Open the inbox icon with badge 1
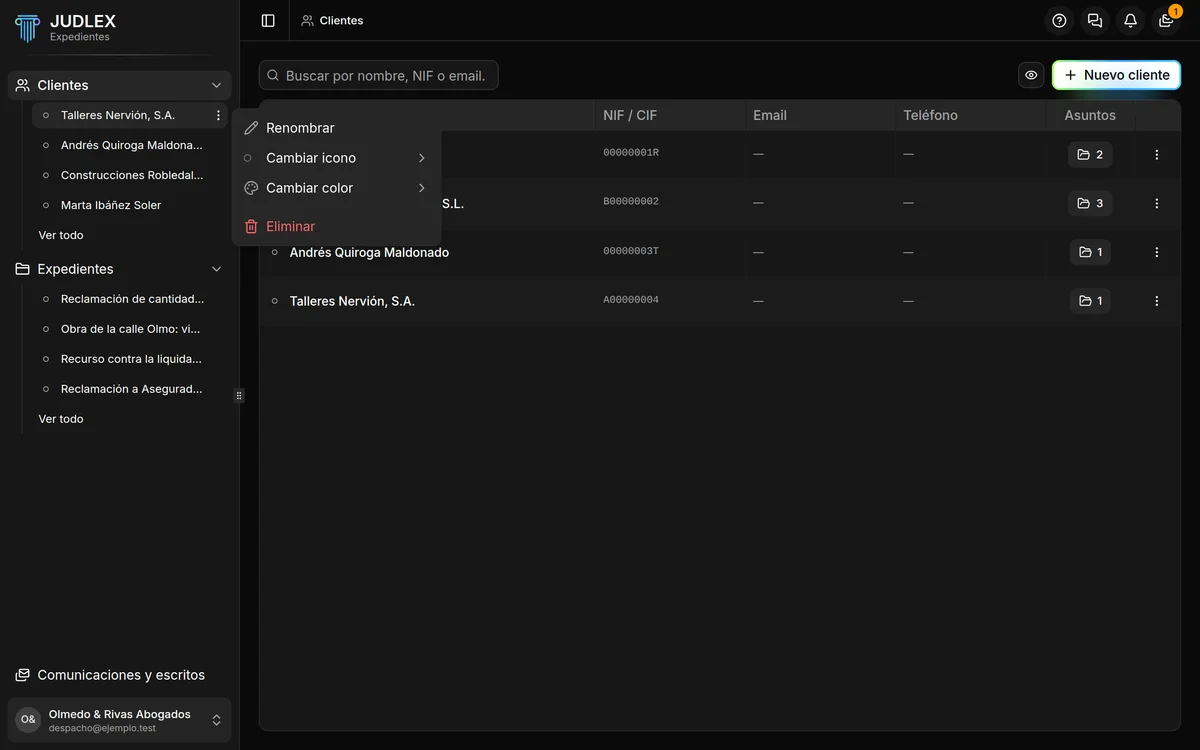The width and height of the screenshot is (1200, 750). tap(1166, 20)
